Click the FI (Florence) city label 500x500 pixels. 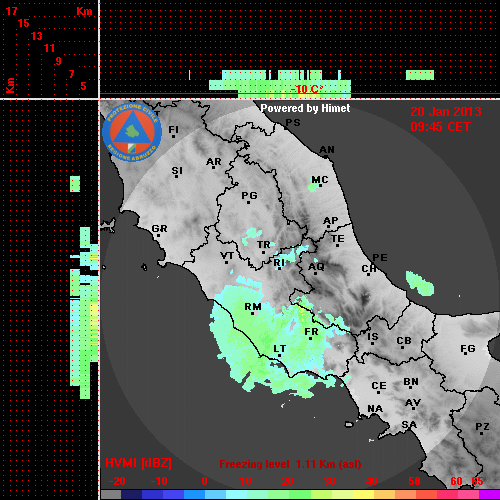173,129
